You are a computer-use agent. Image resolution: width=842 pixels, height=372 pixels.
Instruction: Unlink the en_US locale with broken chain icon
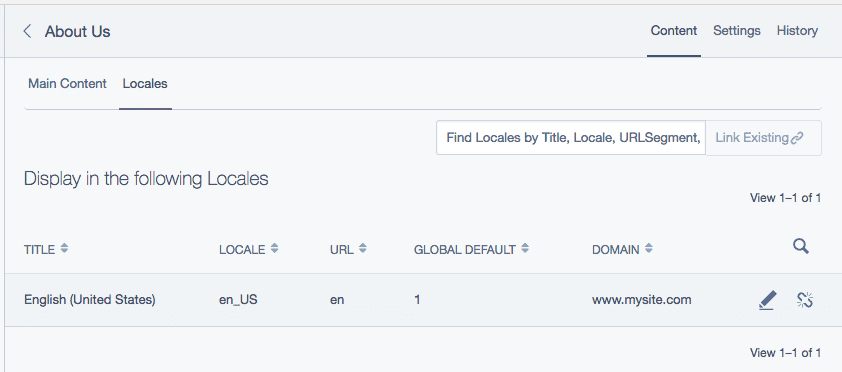[804, 300]
